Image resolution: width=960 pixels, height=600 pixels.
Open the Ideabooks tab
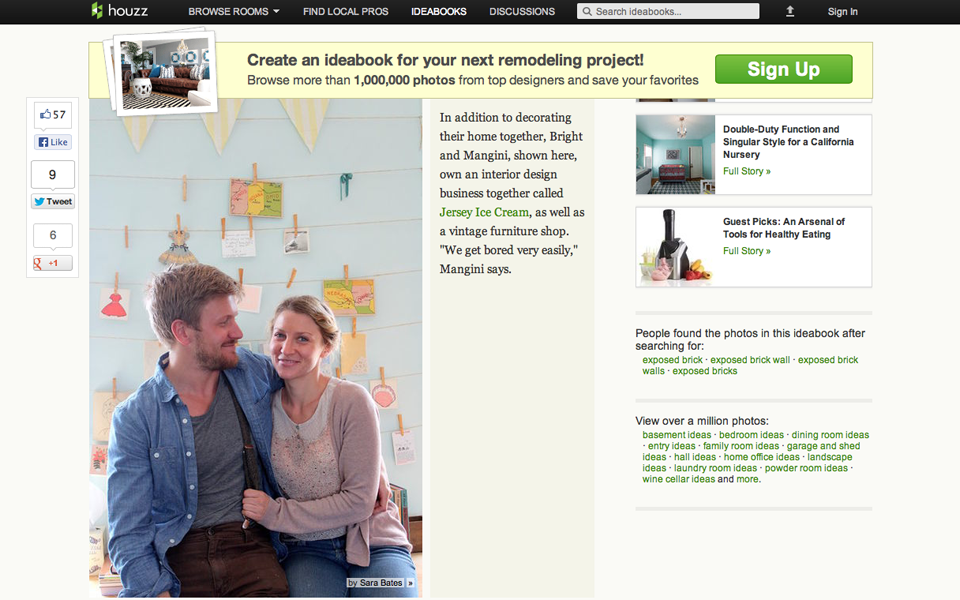(438, 12)
